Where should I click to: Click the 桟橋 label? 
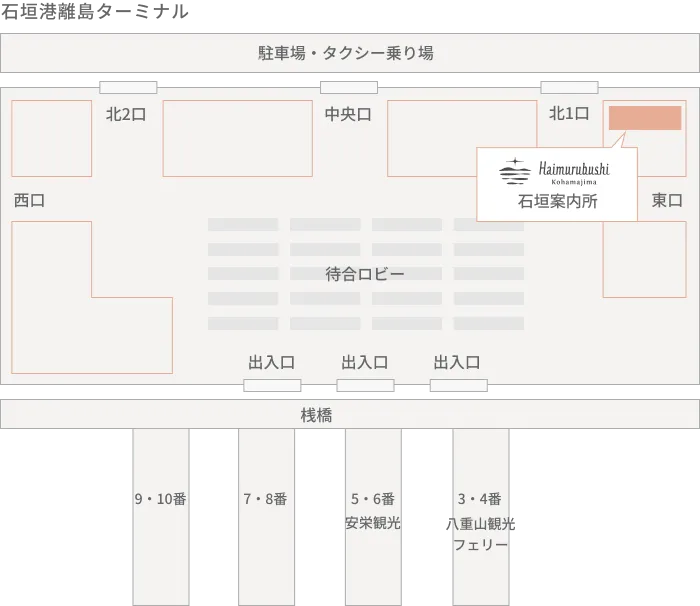point(316,415)
